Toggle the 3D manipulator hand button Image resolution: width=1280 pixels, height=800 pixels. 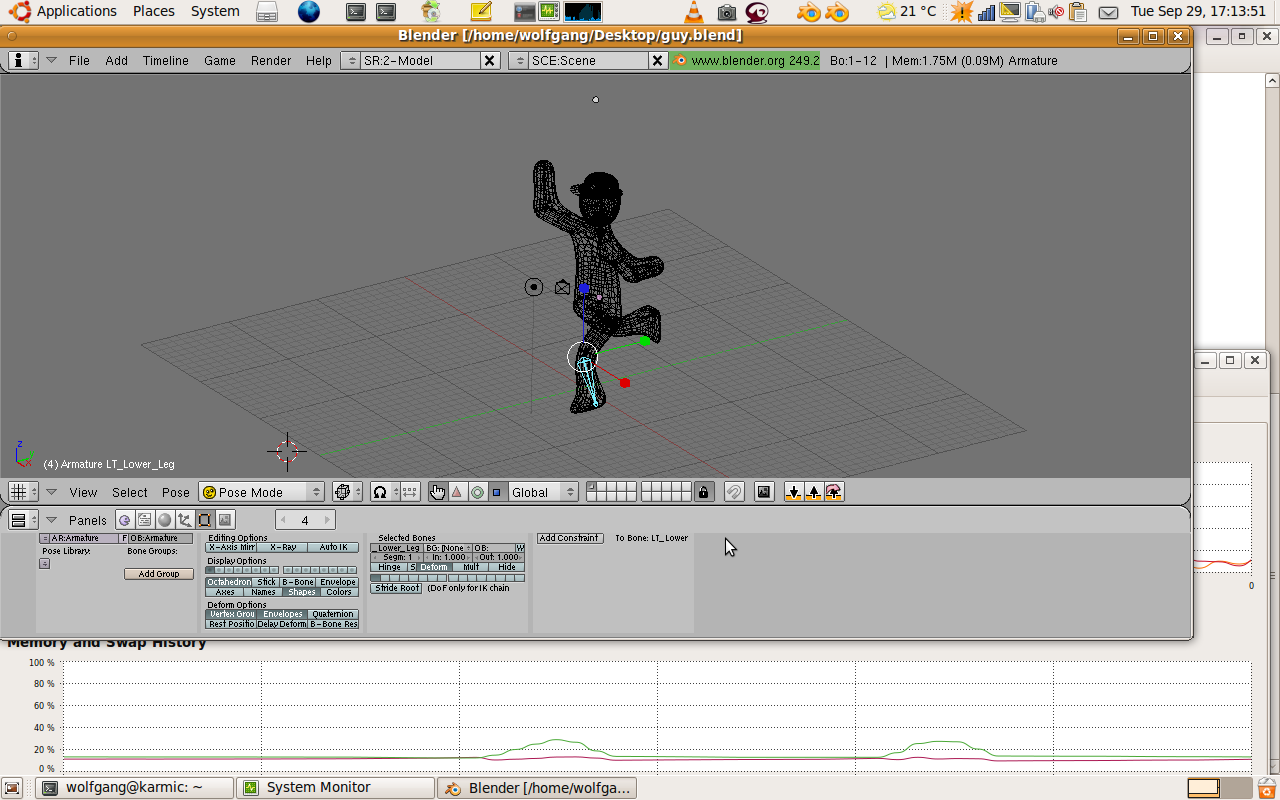click(x=437, y=492)
